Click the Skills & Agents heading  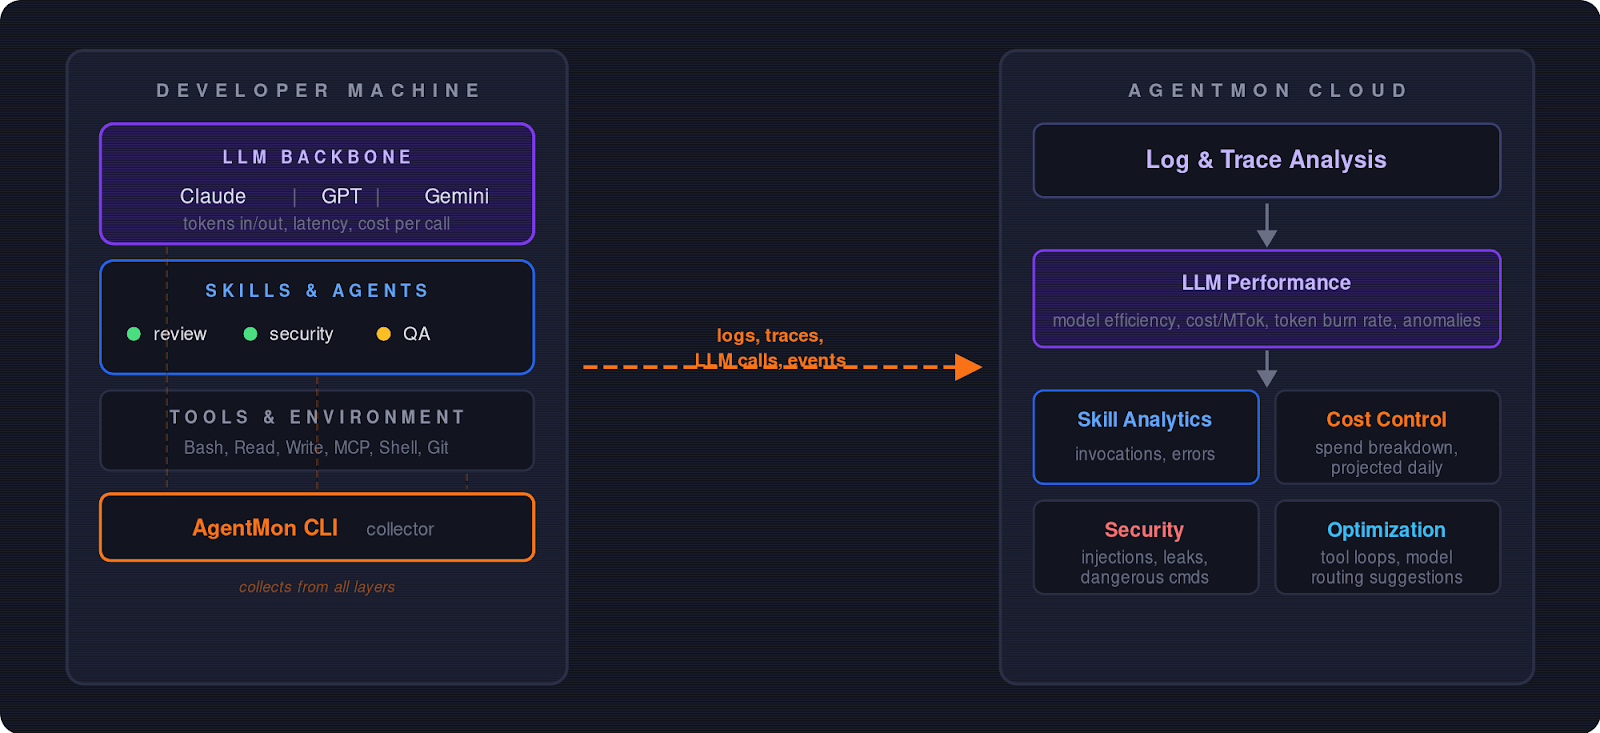[x=317, y=291]
